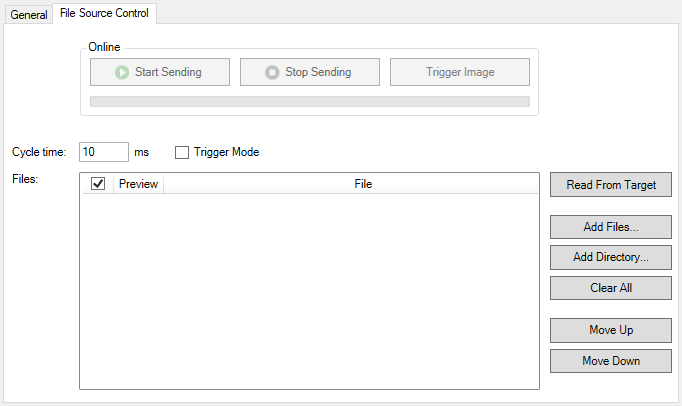
Task: Enable the Trigger Mode checkbox
Action: [182, 152]
